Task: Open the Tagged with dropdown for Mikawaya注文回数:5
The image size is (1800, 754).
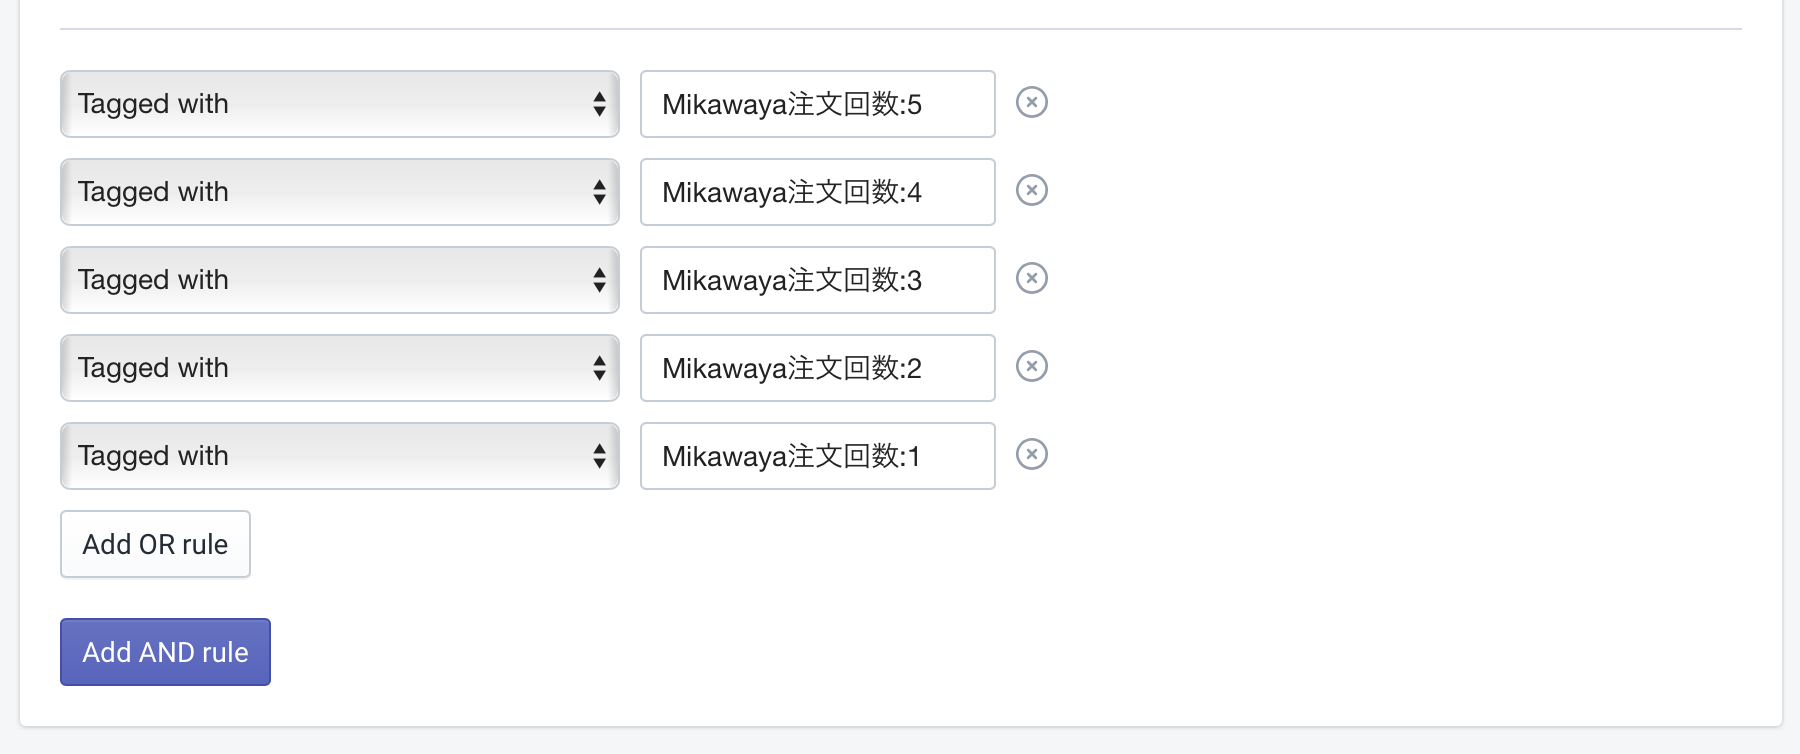Action: pyautogui.click(x=339, y=104)
